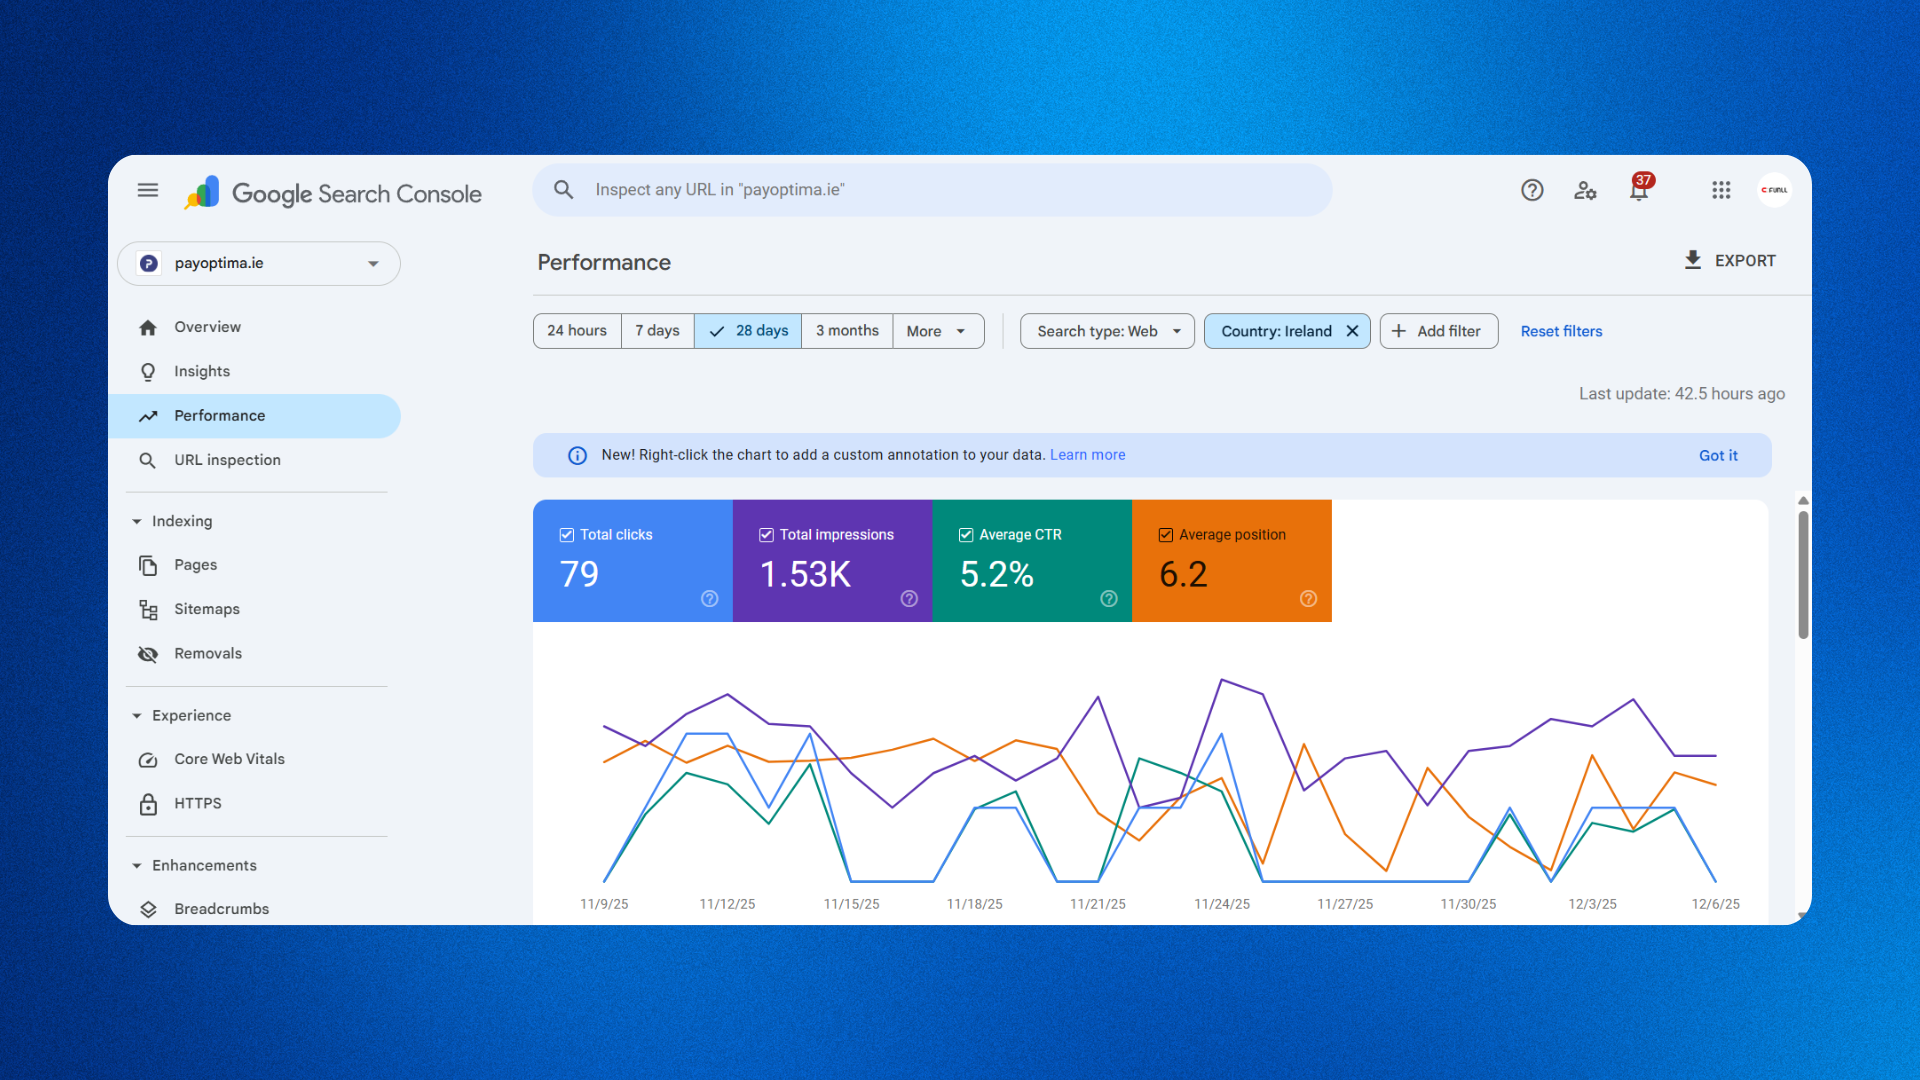Click Reset filters link
The width and height of the screenshot is (1920, 1080).
click(1561, 332)
